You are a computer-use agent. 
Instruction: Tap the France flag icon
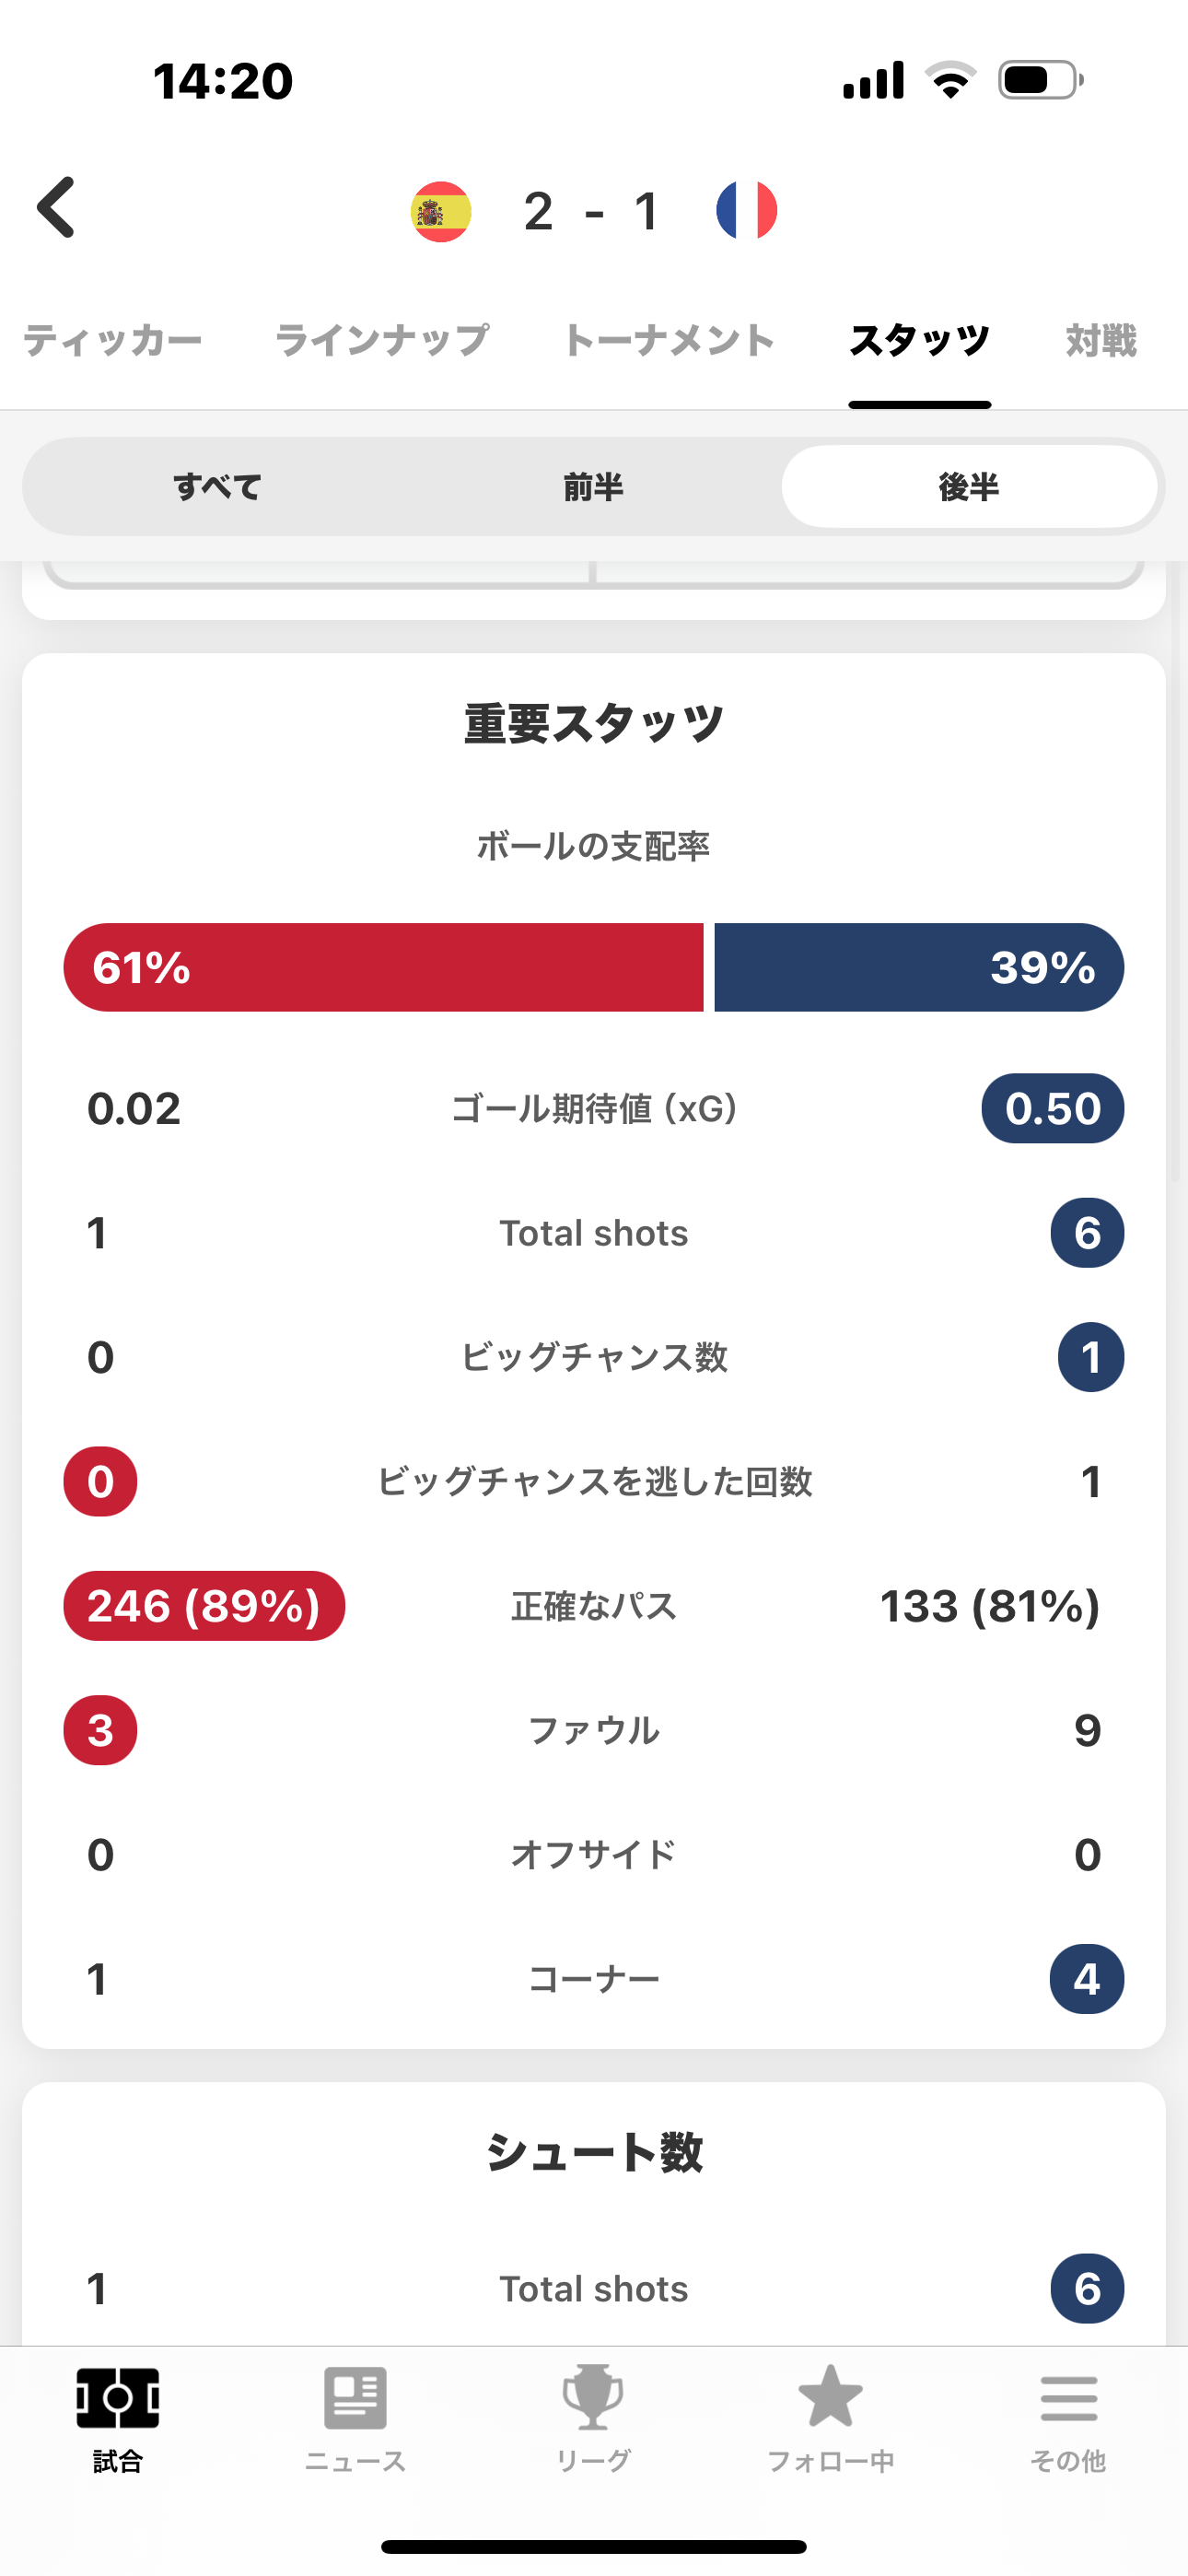point(746,211)
